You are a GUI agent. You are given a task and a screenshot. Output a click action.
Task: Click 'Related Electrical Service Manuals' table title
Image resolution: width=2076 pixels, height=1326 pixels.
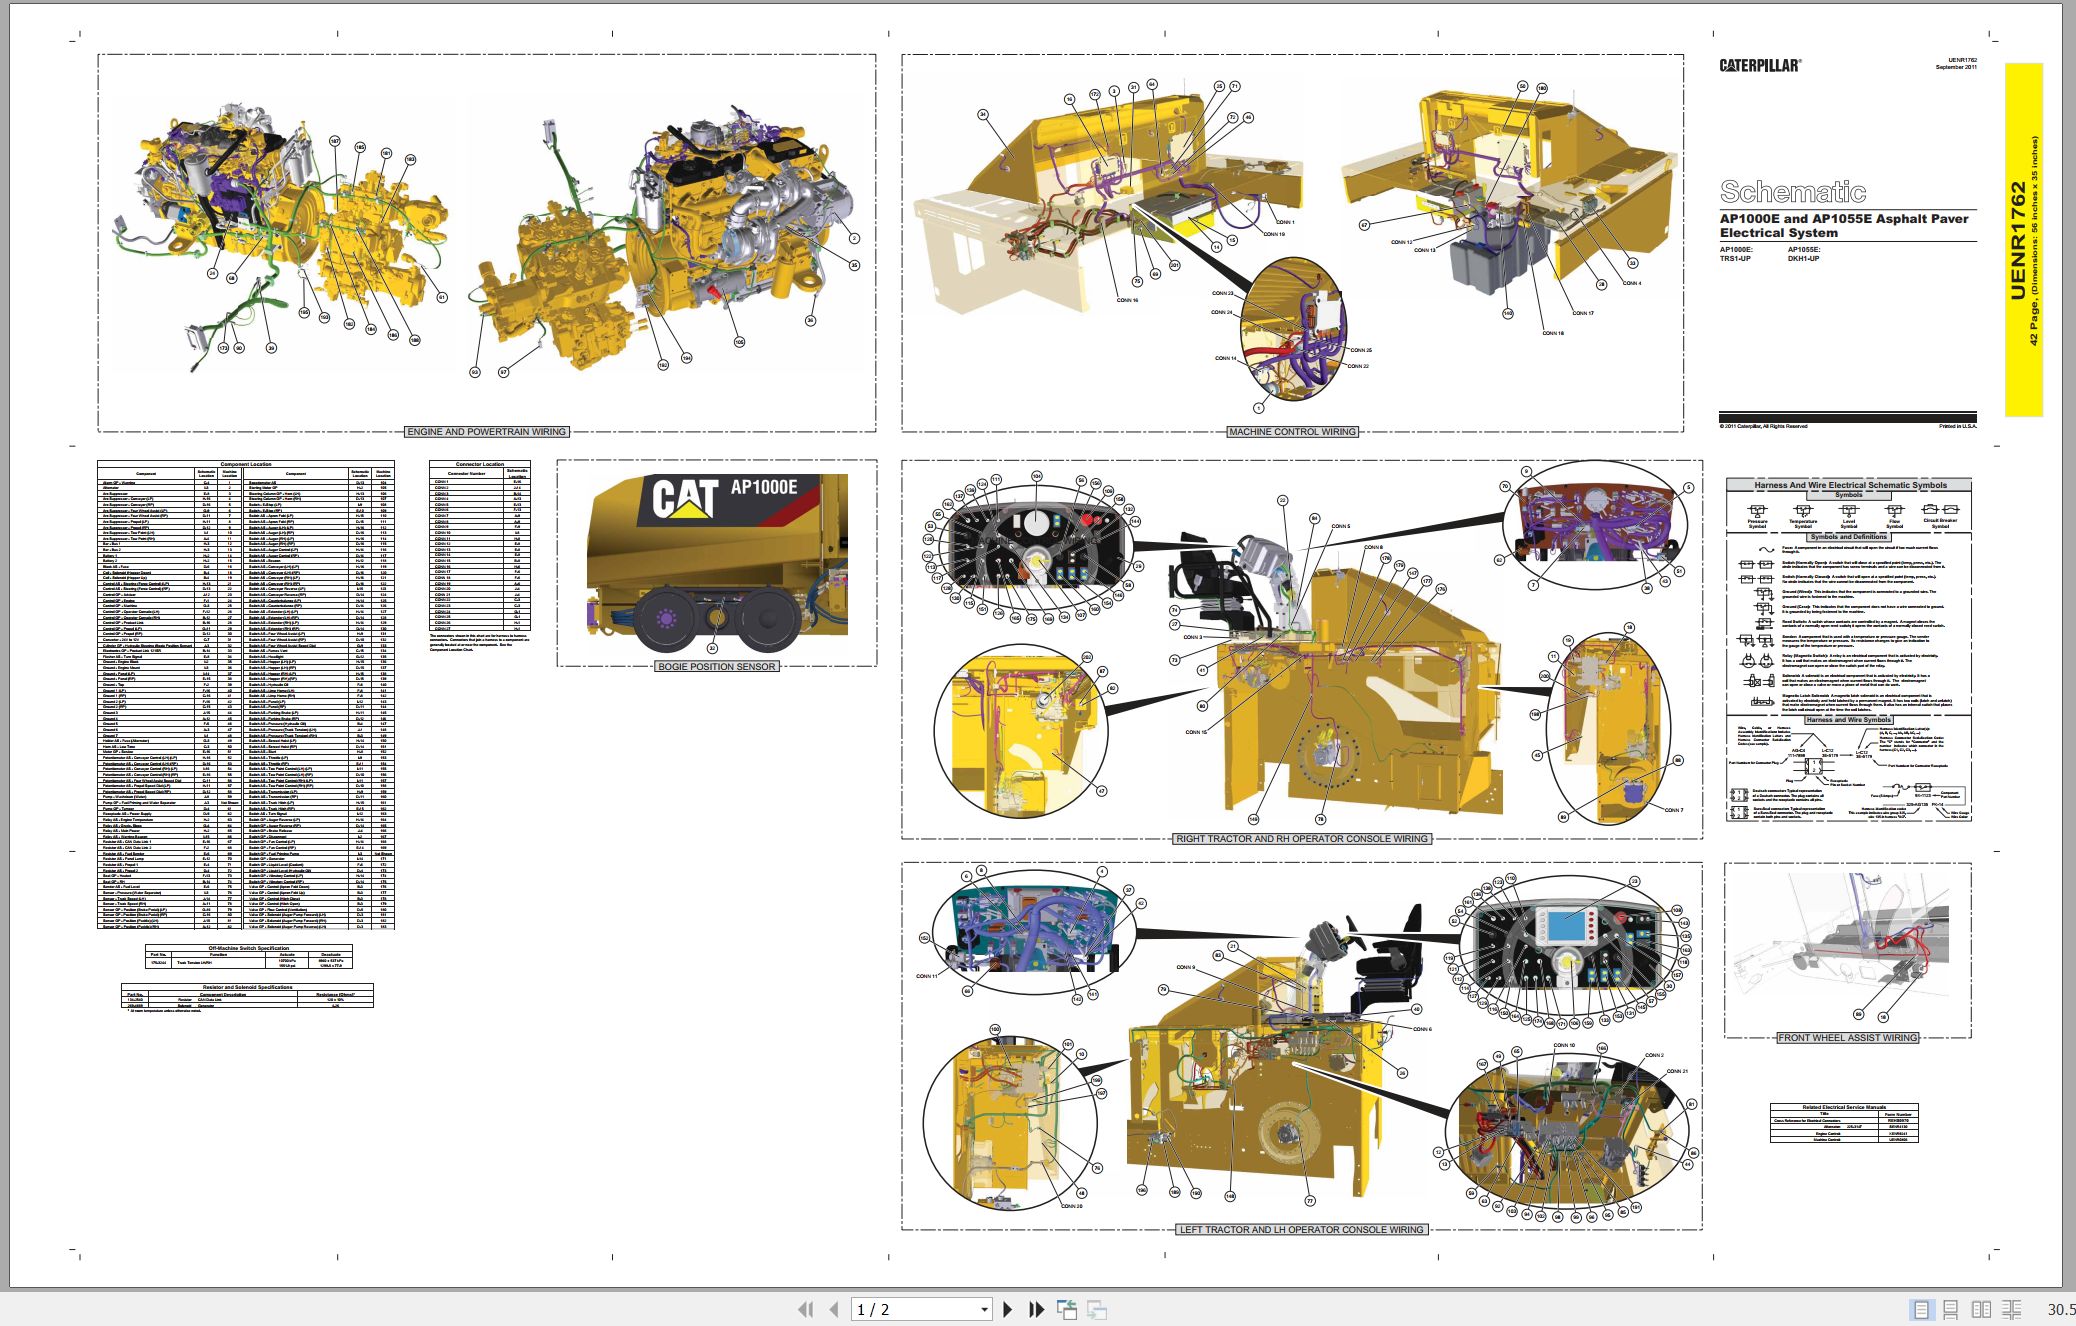[1844, 1107]
